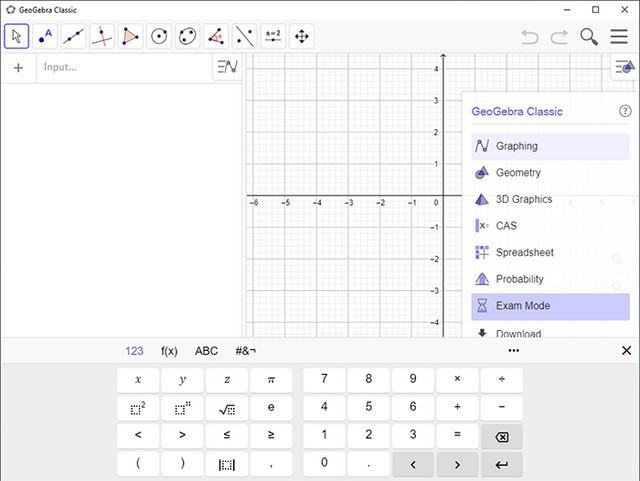This screenshot has height=481, width=640.
Task: Tap the less-than-or-equal key
Action: click(x=227, y=436)
